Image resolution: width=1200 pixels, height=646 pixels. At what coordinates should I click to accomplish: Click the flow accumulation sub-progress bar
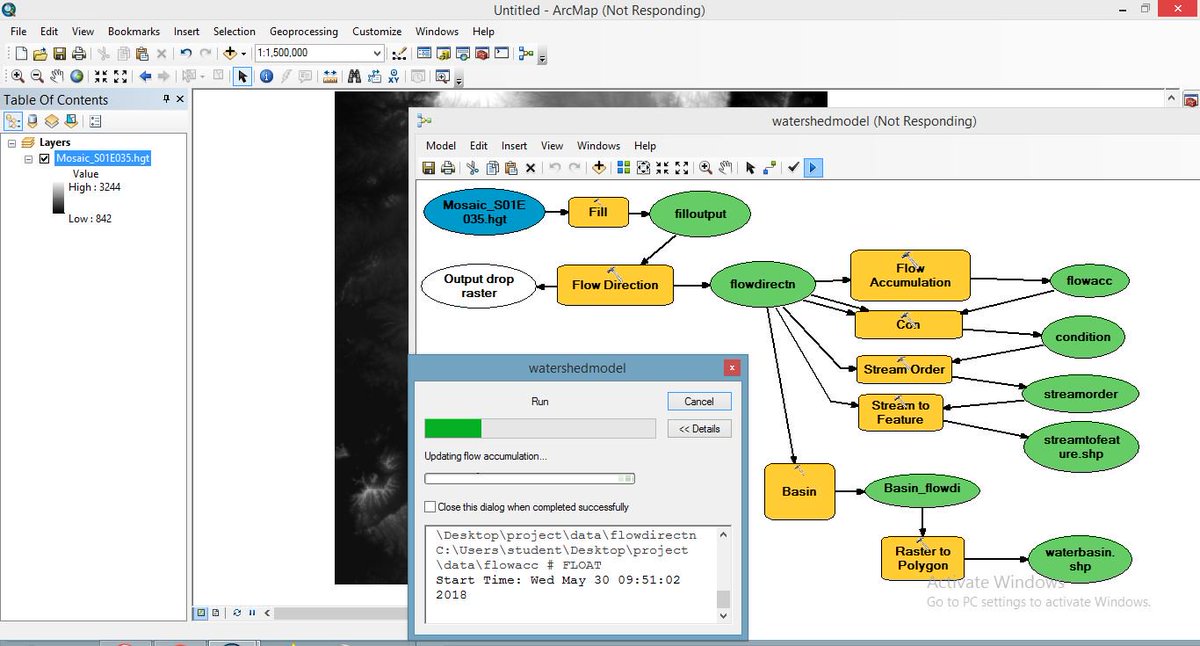pos(529,479)
